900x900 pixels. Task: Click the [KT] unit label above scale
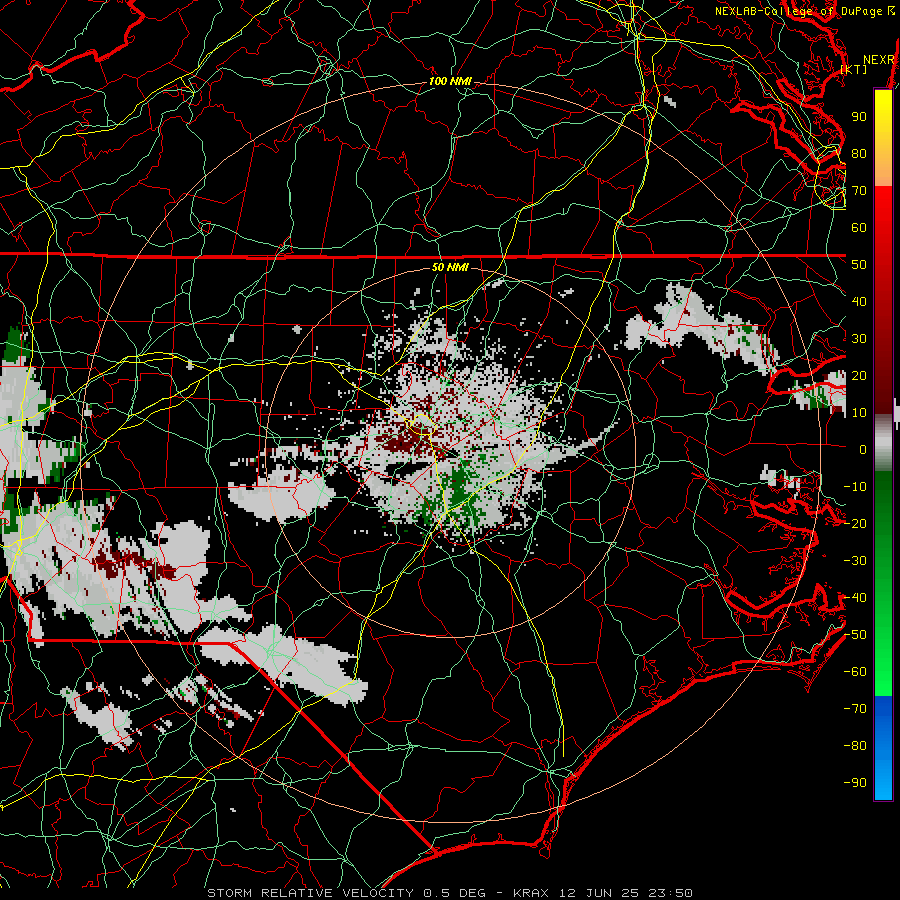[854, 69]
